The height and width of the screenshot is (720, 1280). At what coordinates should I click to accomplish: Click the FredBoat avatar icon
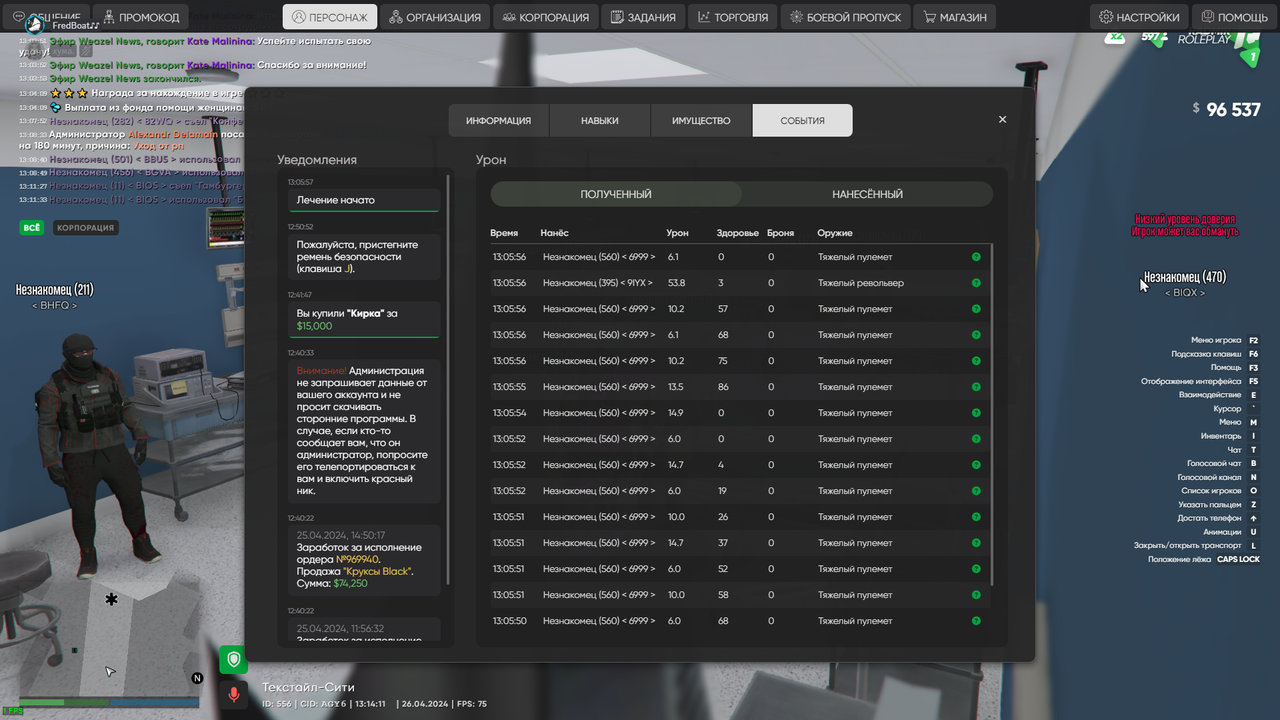pos(33,24)
